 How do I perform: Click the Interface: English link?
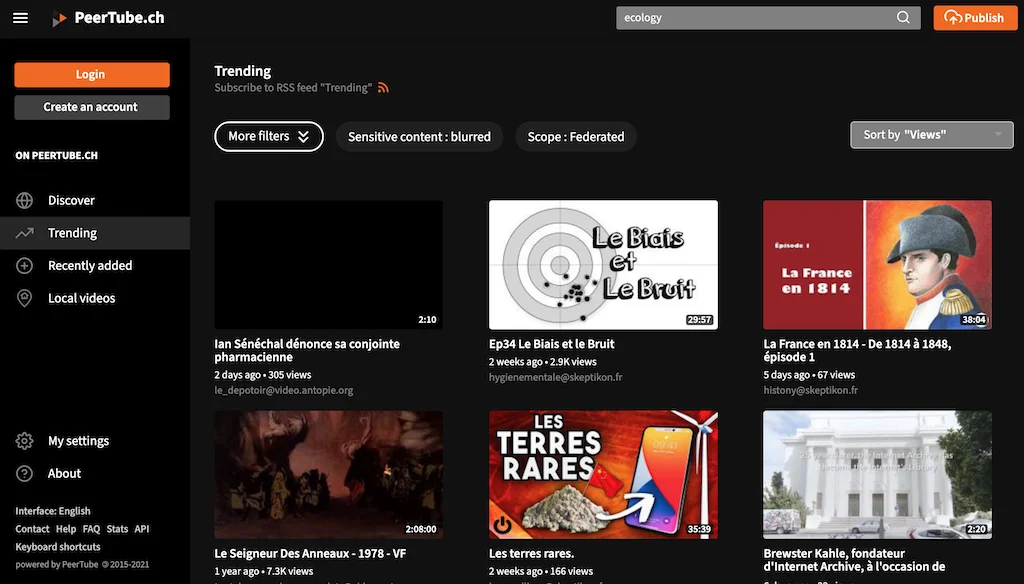pos(53,511)
